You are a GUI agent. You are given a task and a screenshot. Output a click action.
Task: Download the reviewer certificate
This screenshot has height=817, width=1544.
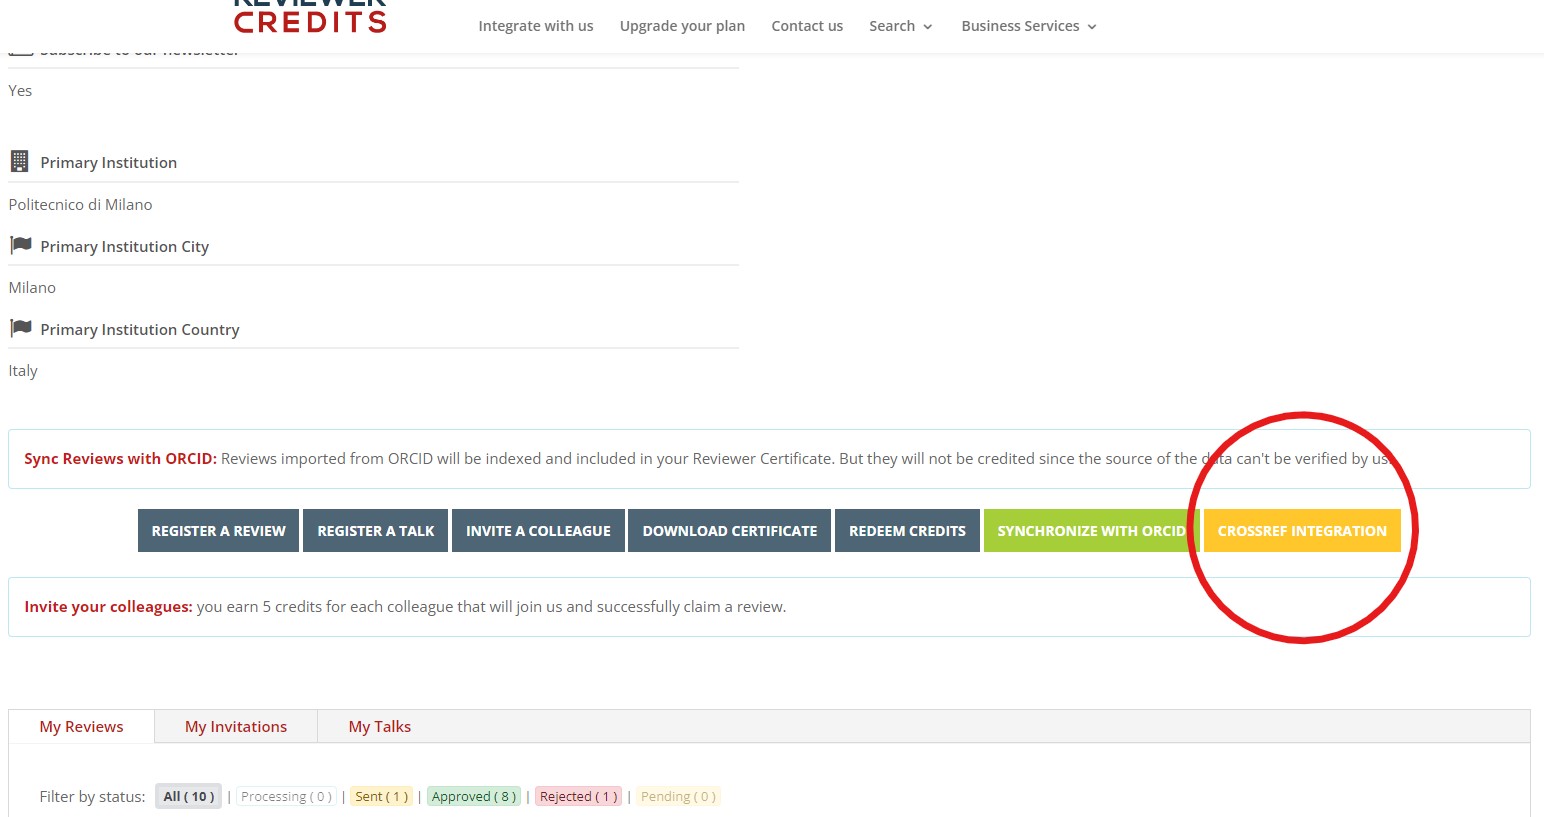pos(730,531)
